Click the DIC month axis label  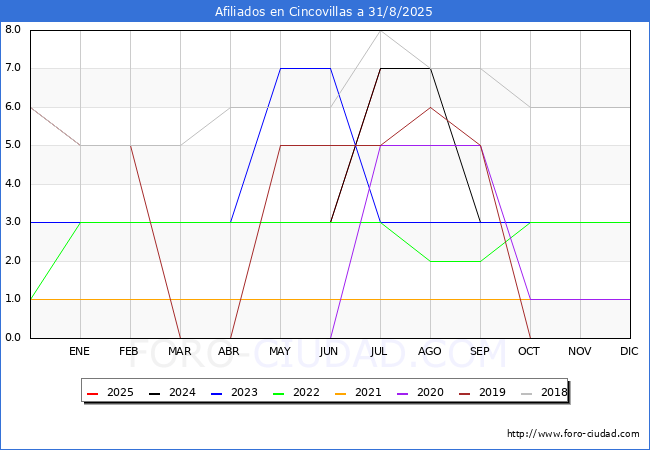(x=629, y=351)
